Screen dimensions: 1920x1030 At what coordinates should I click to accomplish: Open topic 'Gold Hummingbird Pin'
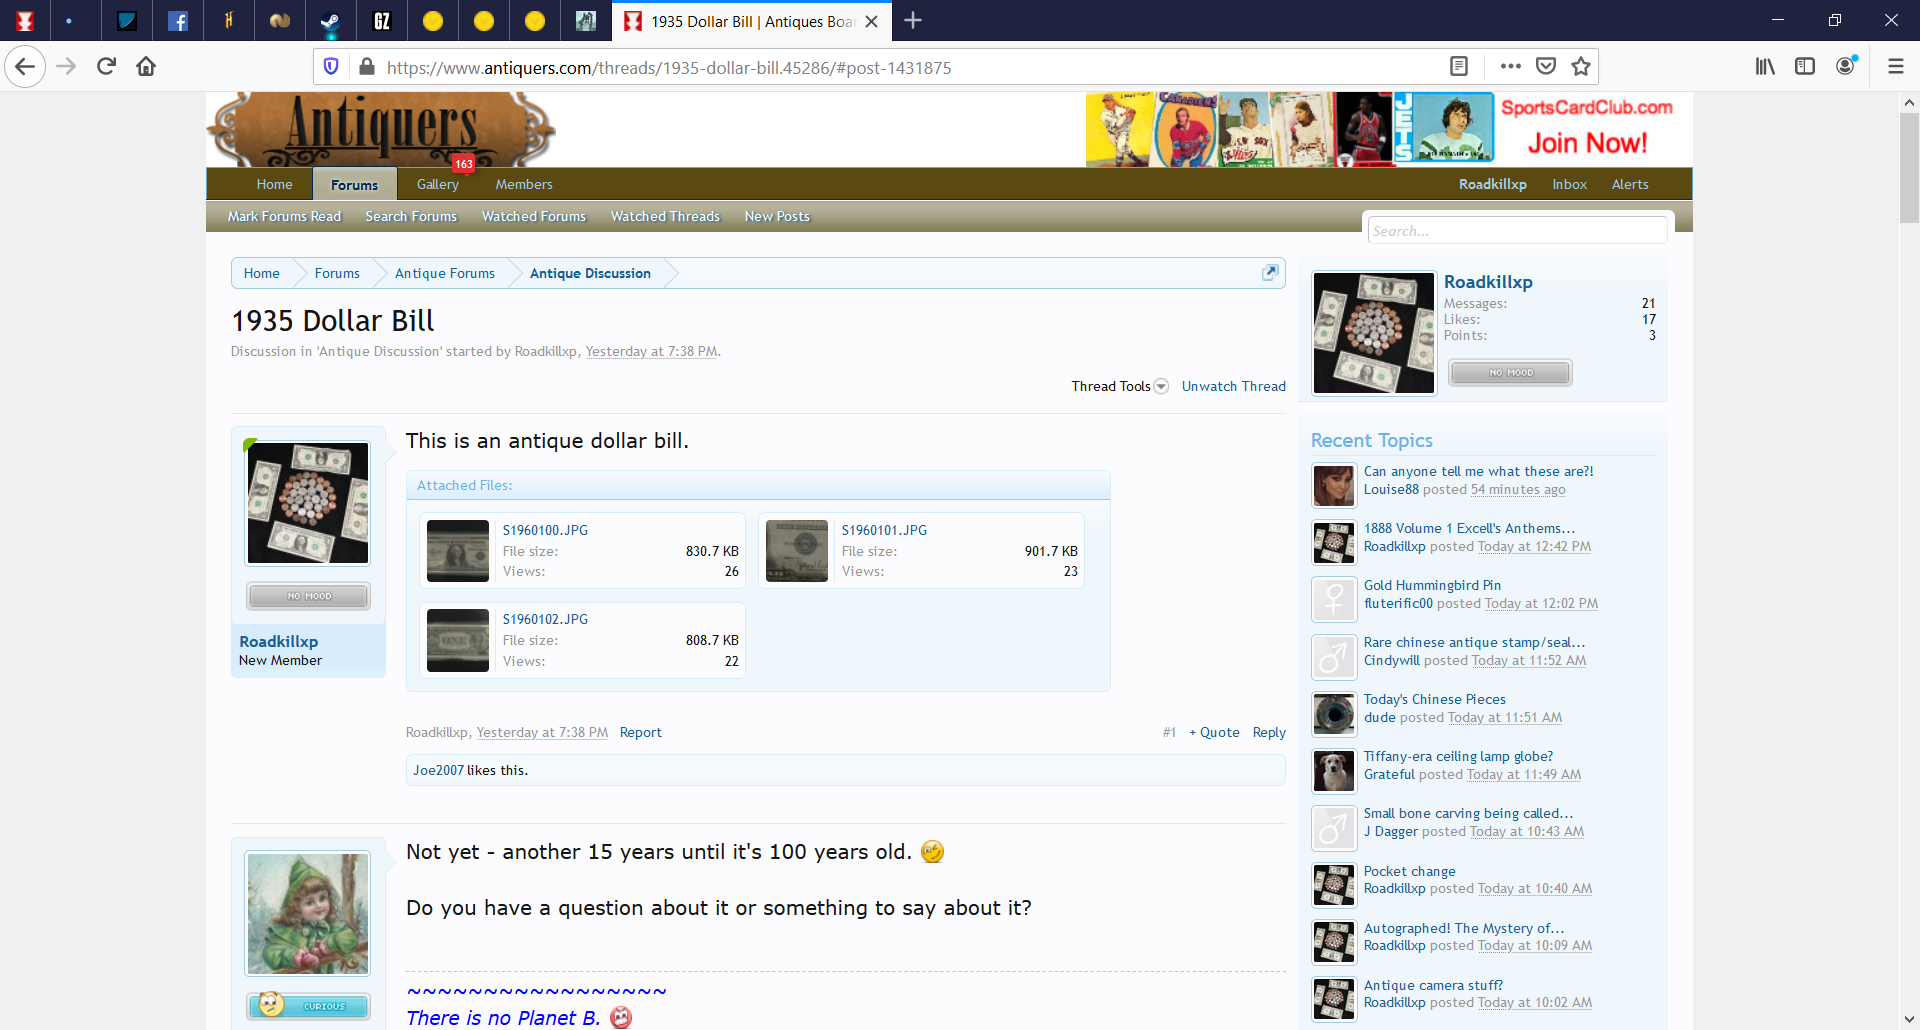[1432, 586]
